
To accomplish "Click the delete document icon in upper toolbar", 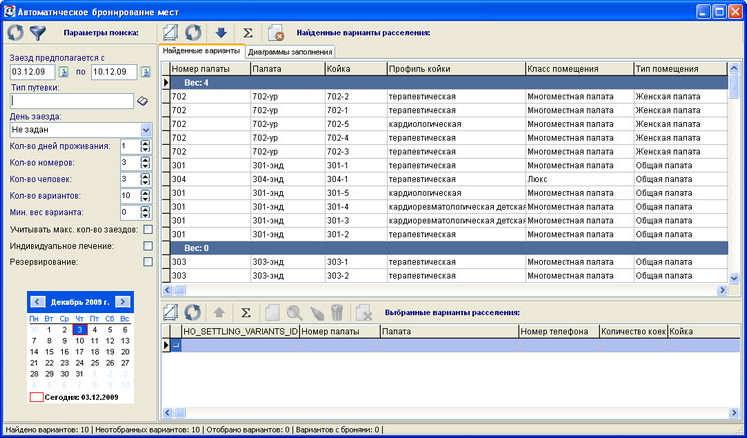I will [276, 33].
